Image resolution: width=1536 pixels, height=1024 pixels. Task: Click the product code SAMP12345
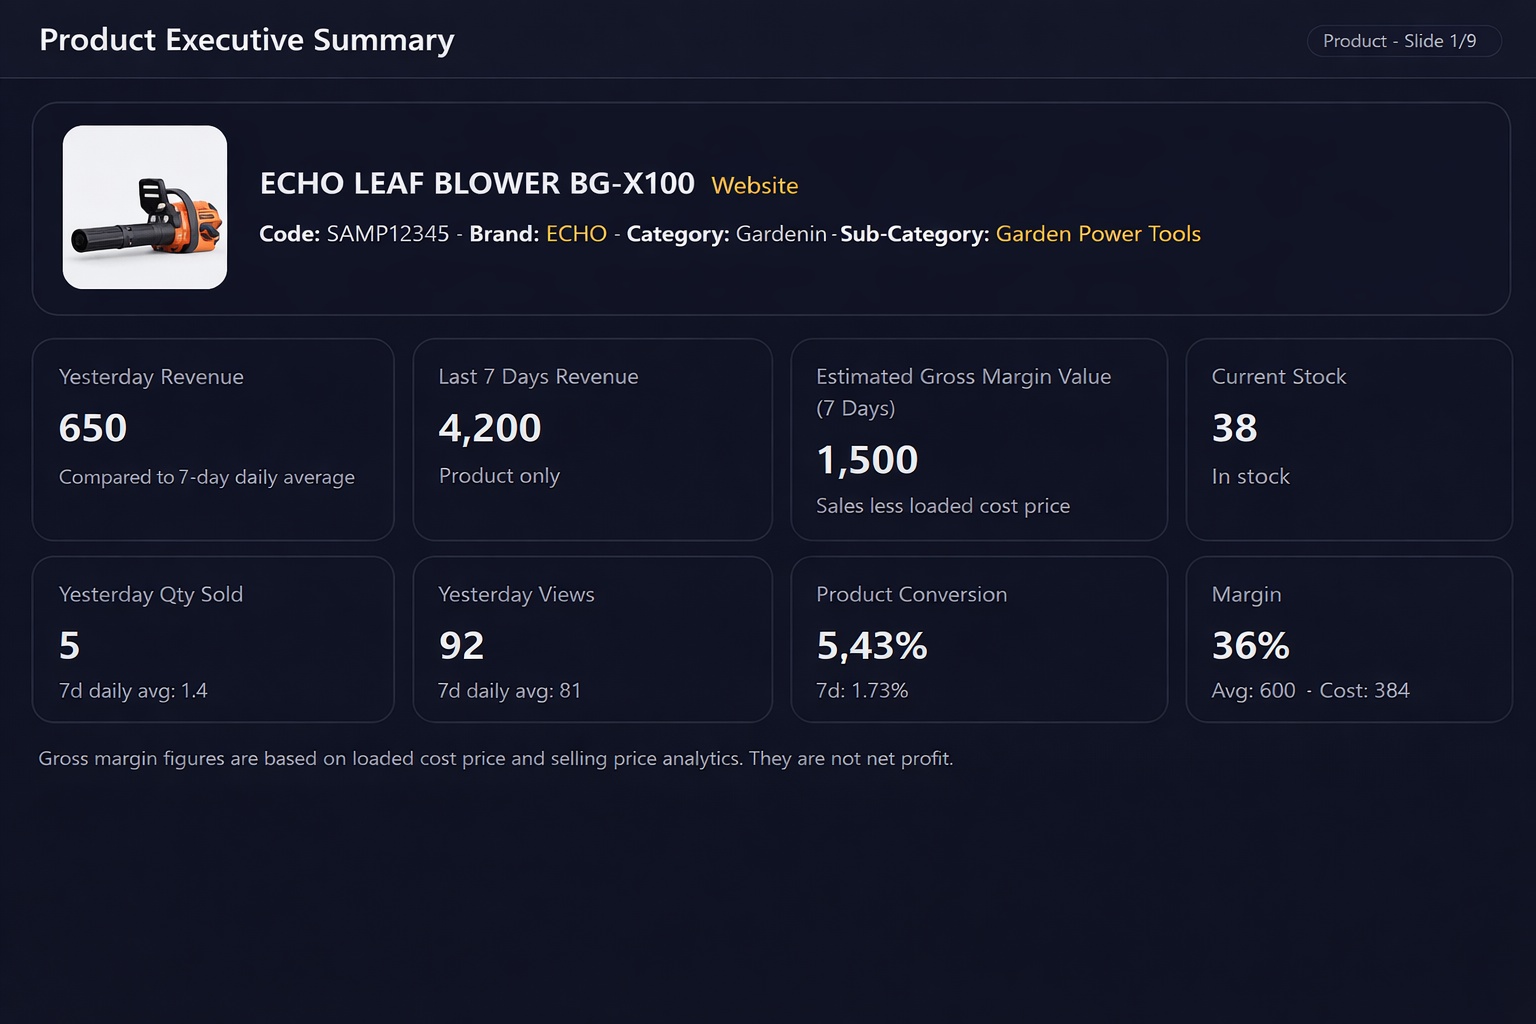[x=388, y=234]
